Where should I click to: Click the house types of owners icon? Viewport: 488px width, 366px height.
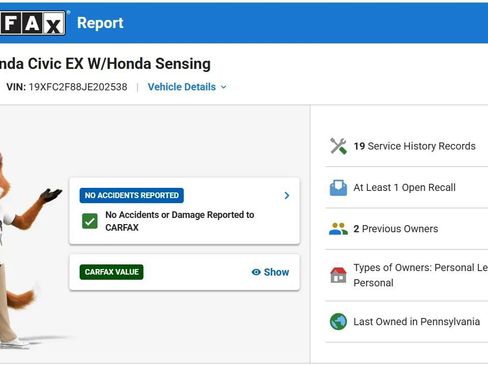[338, 275]
